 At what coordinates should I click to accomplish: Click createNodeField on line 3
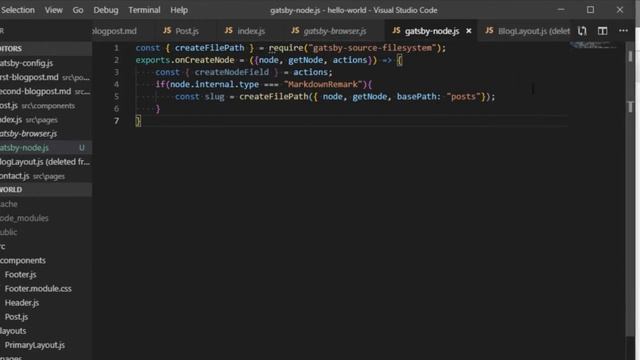231,72
